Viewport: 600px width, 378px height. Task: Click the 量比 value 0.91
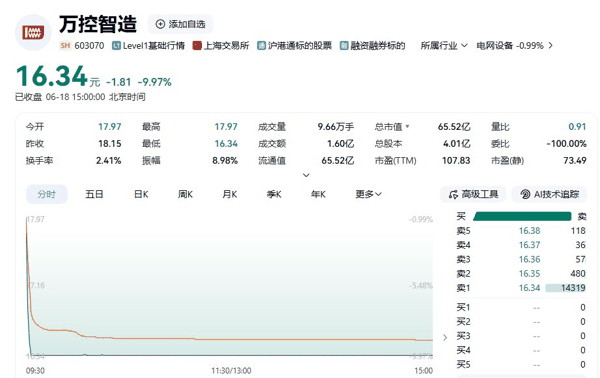[x=577, y=127]
